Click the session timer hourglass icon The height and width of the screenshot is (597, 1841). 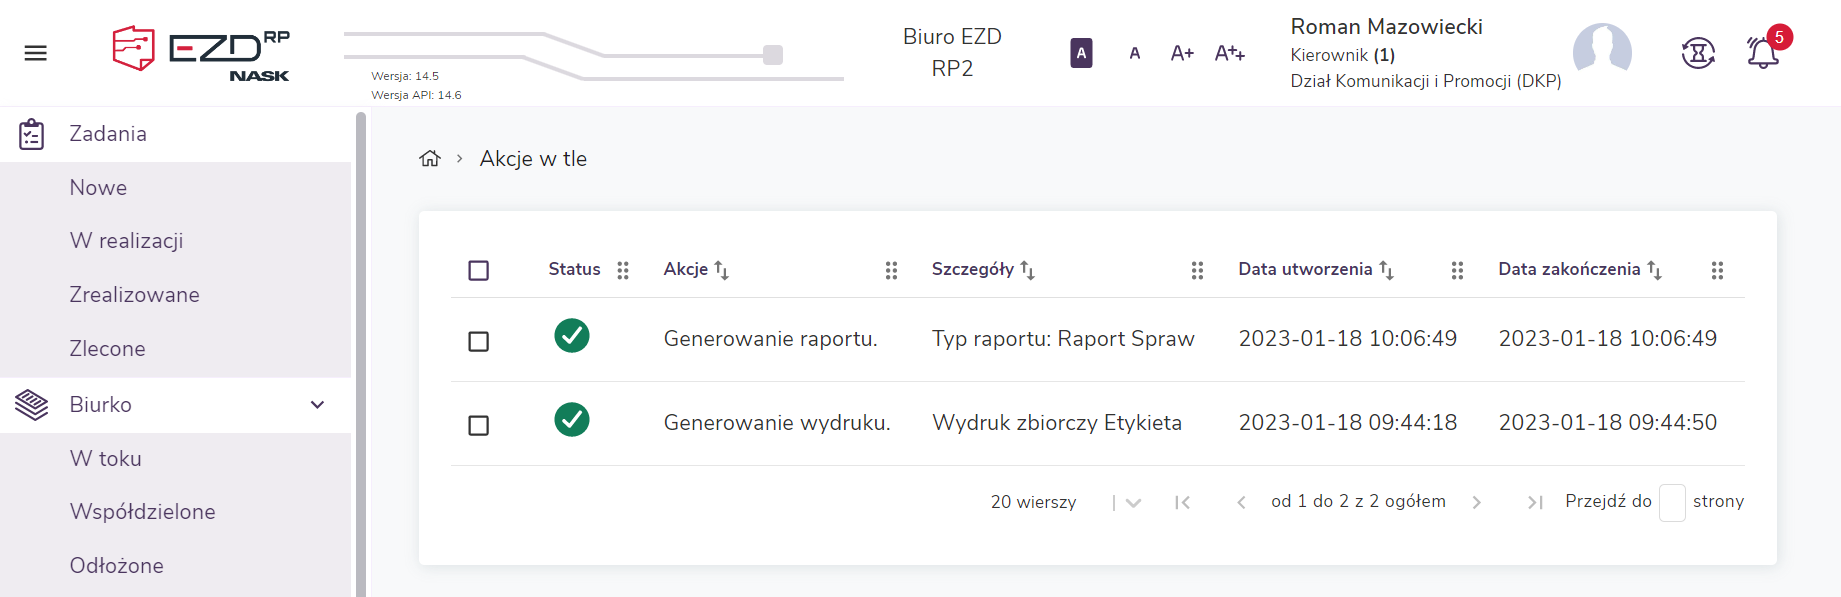[x=1698, y=53]
